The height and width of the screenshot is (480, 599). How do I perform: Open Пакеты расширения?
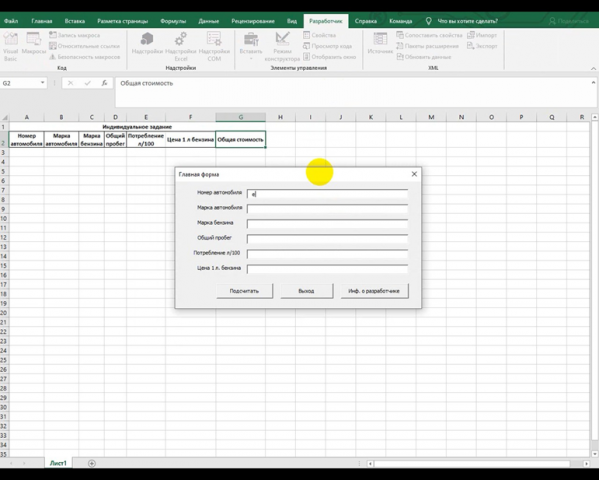[427, 46]
